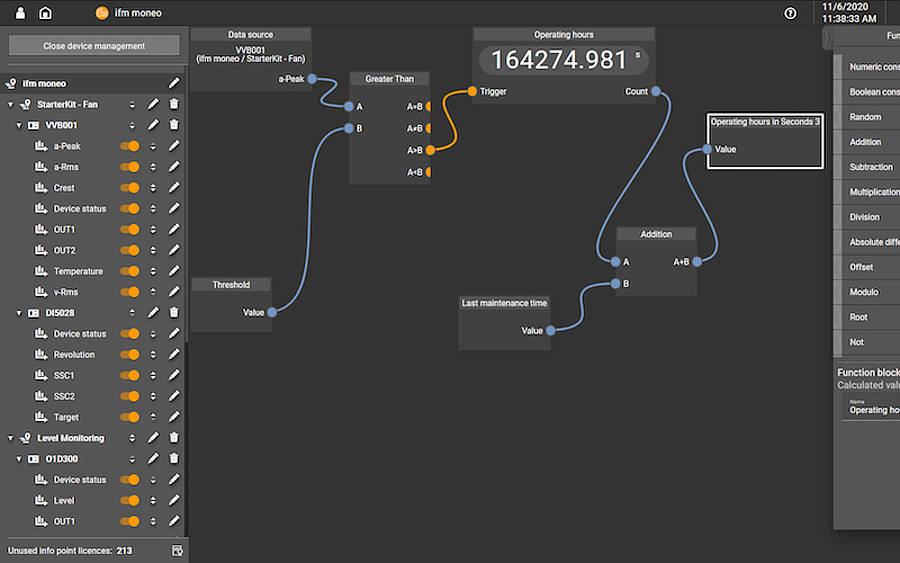Image resolution: width=900 pixels, height=563 pixels.
Task: Collapse the DI5028 tree node
Action: [x=19, y=313]
